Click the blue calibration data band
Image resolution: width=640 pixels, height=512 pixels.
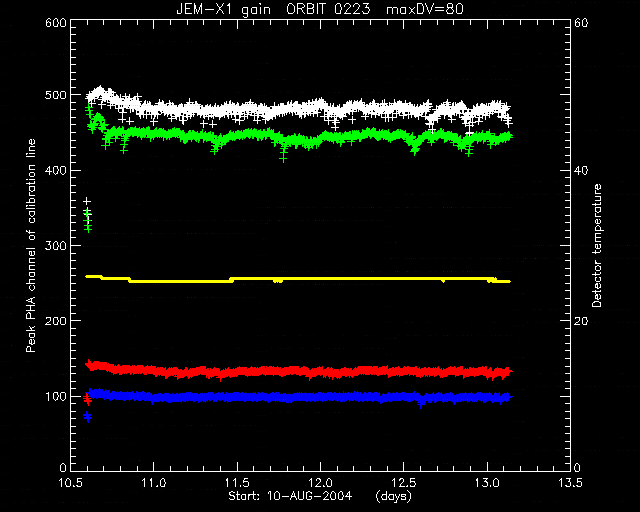298,396
